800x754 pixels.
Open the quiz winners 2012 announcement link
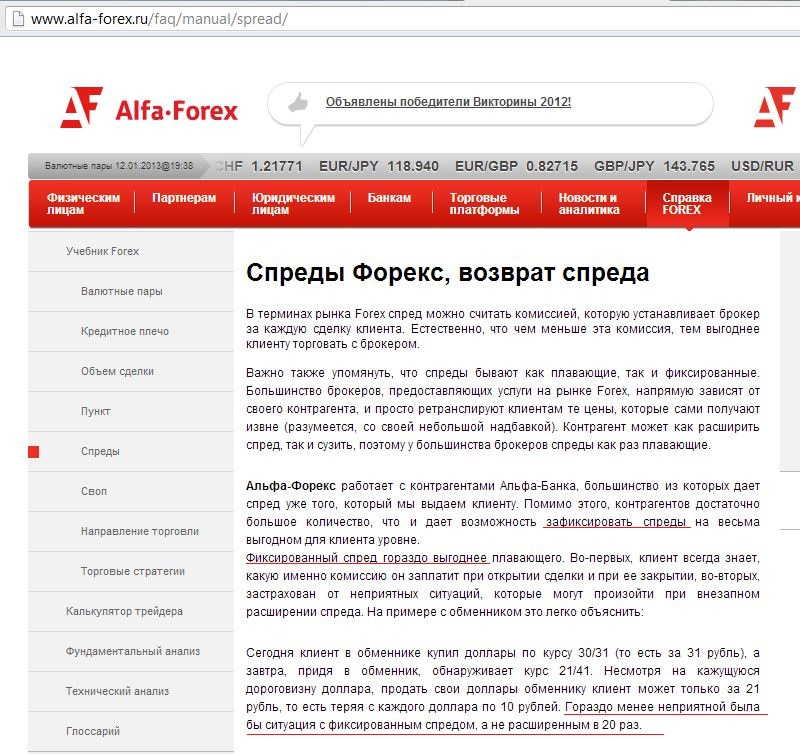pos(448,102)
